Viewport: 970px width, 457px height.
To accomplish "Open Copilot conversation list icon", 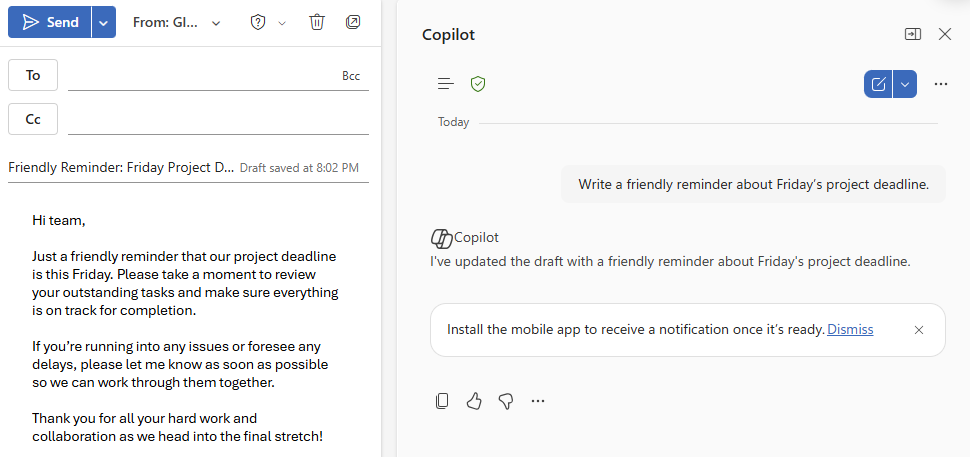I will 445,83.
